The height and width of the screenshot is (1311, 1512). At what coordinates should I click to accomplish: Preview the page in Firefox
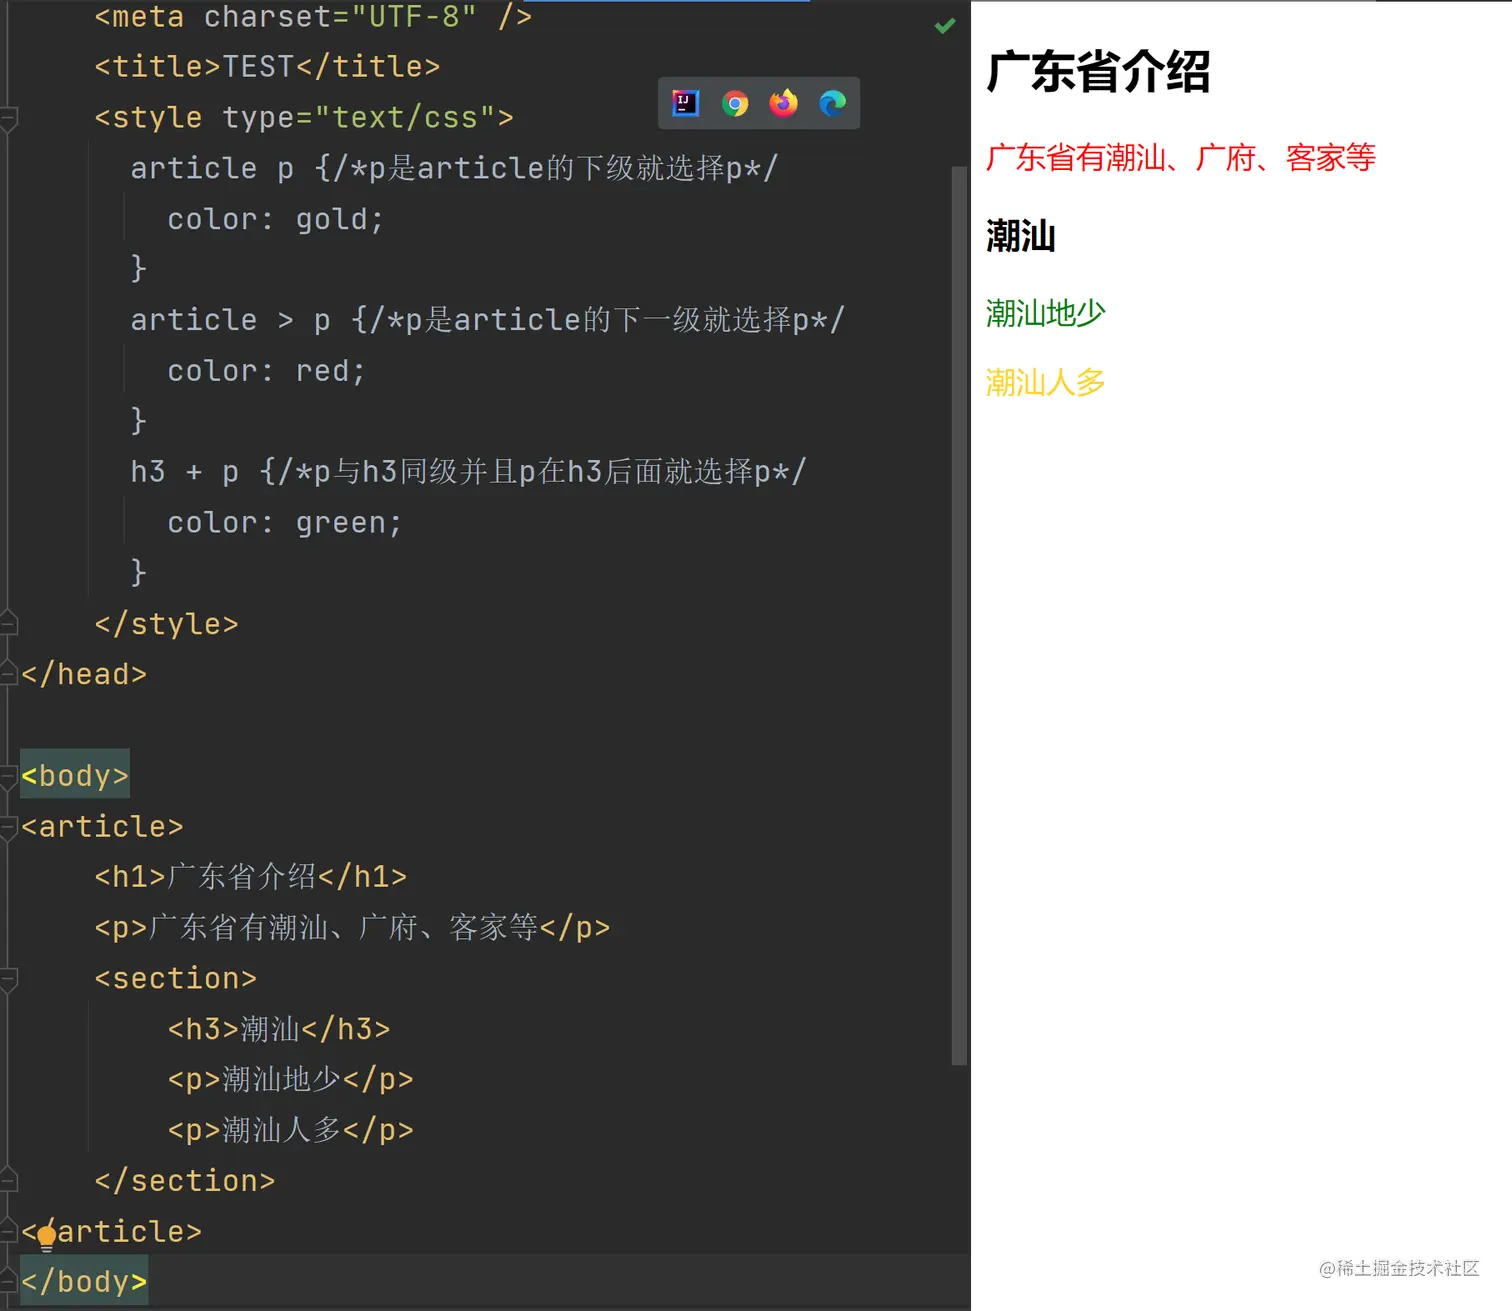point(784,103)
